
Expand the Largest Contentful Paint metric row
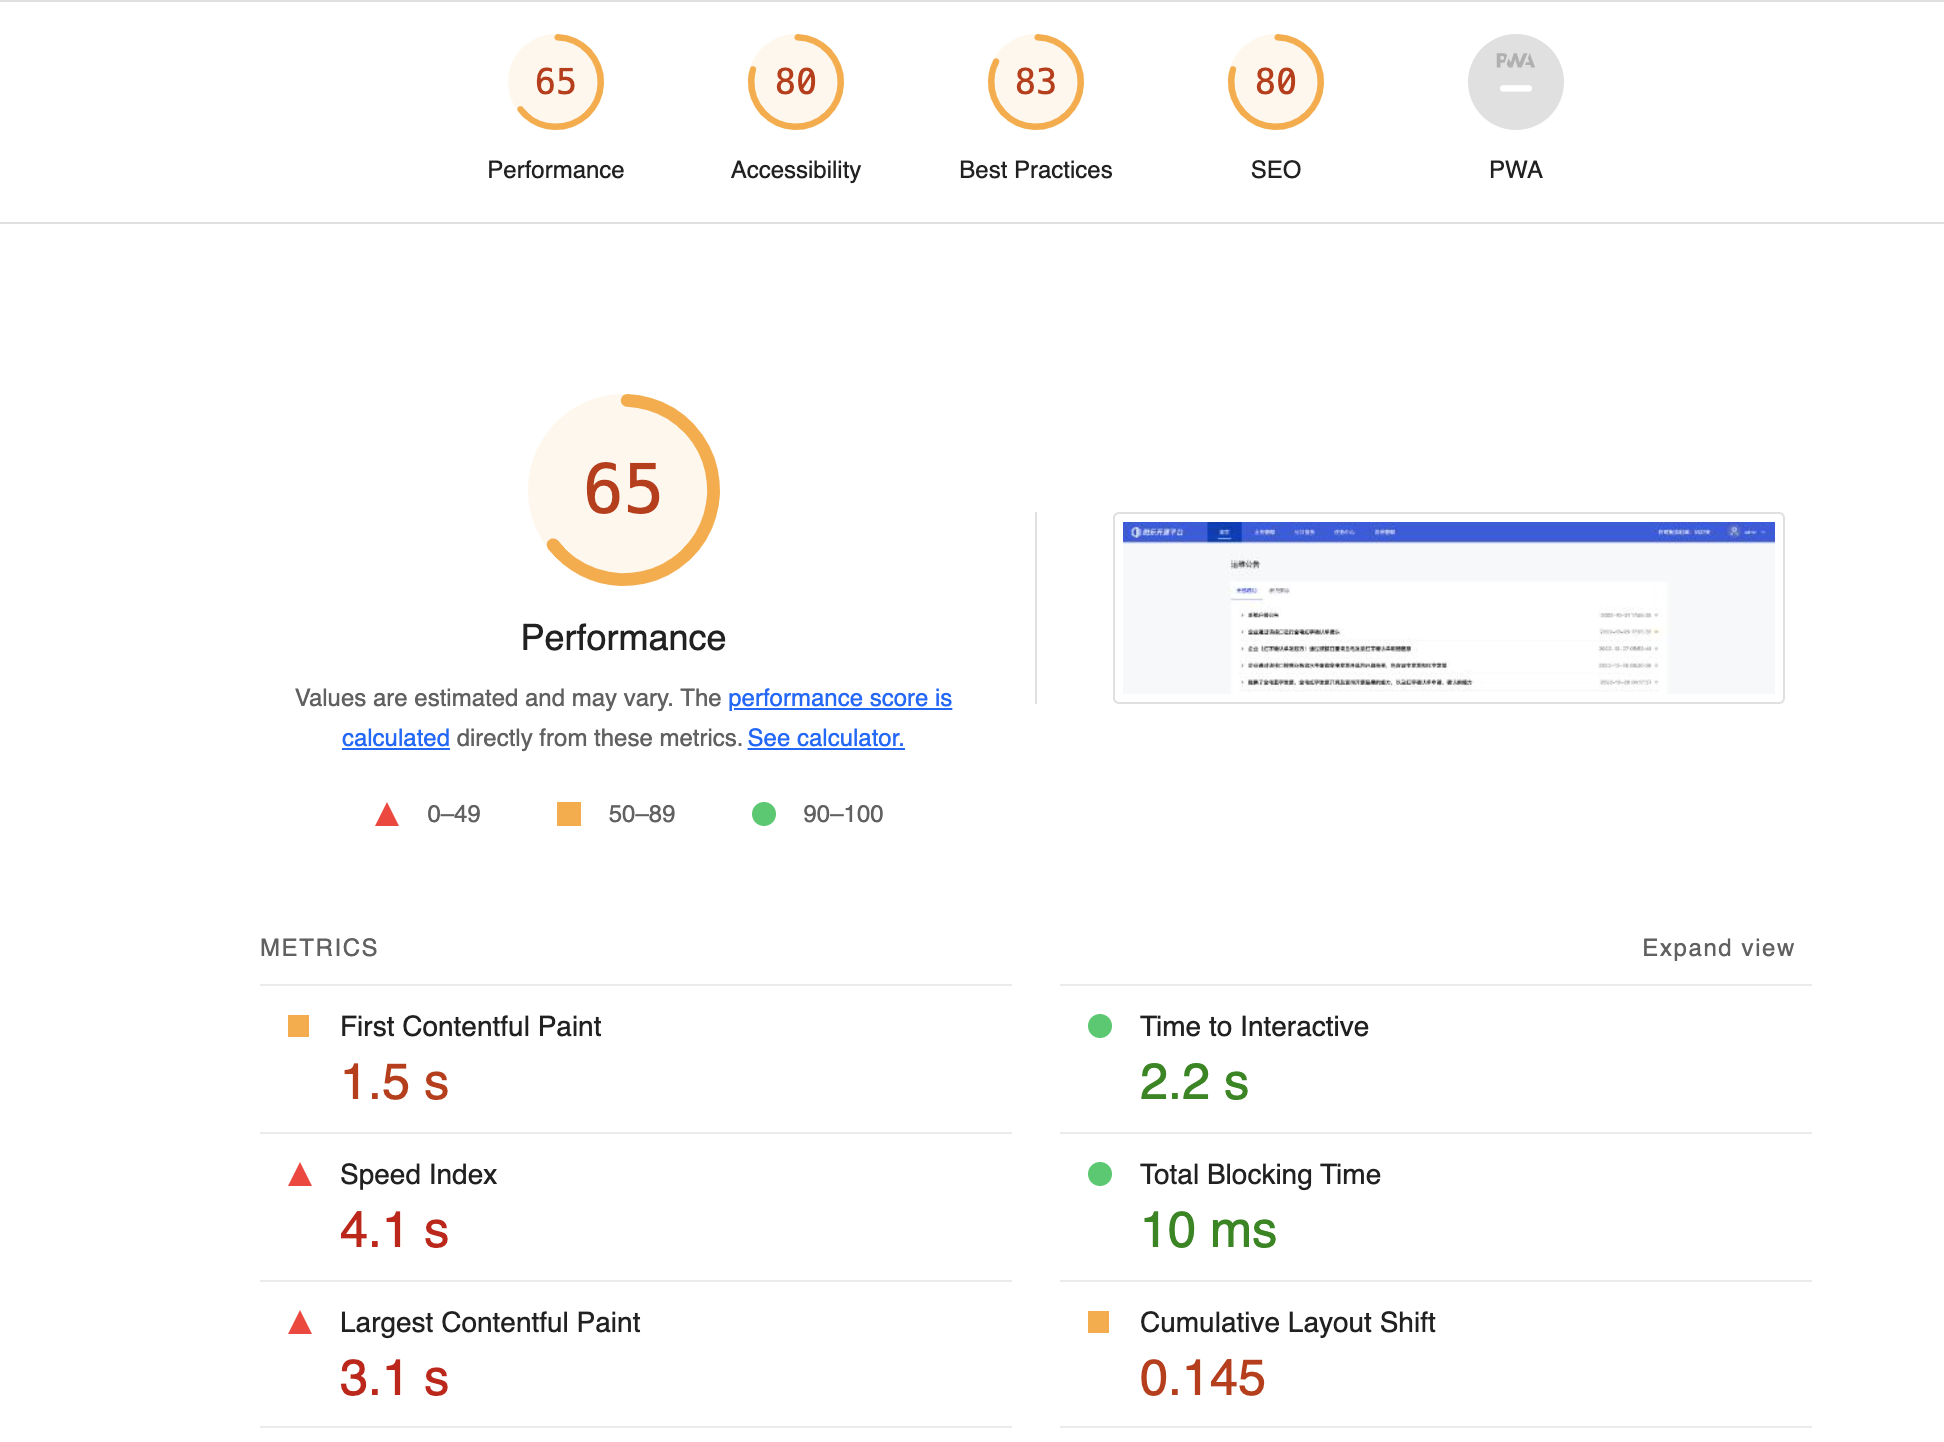pos(489,1323)
